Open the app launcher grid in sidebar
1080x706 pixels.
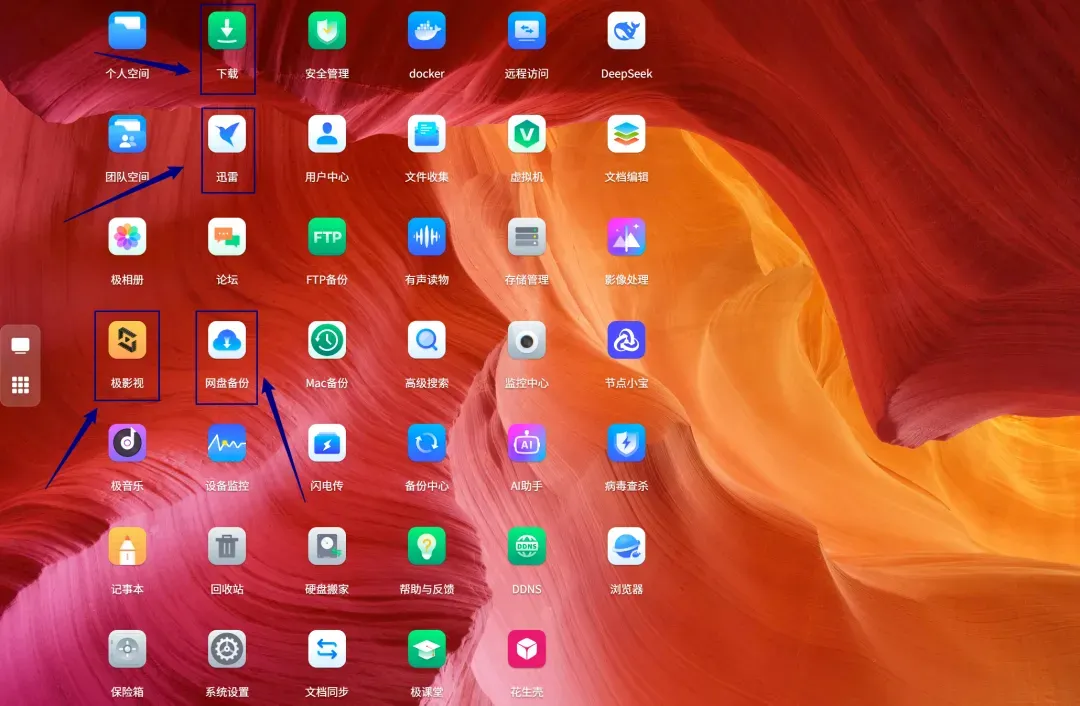(x=21, y=384)
